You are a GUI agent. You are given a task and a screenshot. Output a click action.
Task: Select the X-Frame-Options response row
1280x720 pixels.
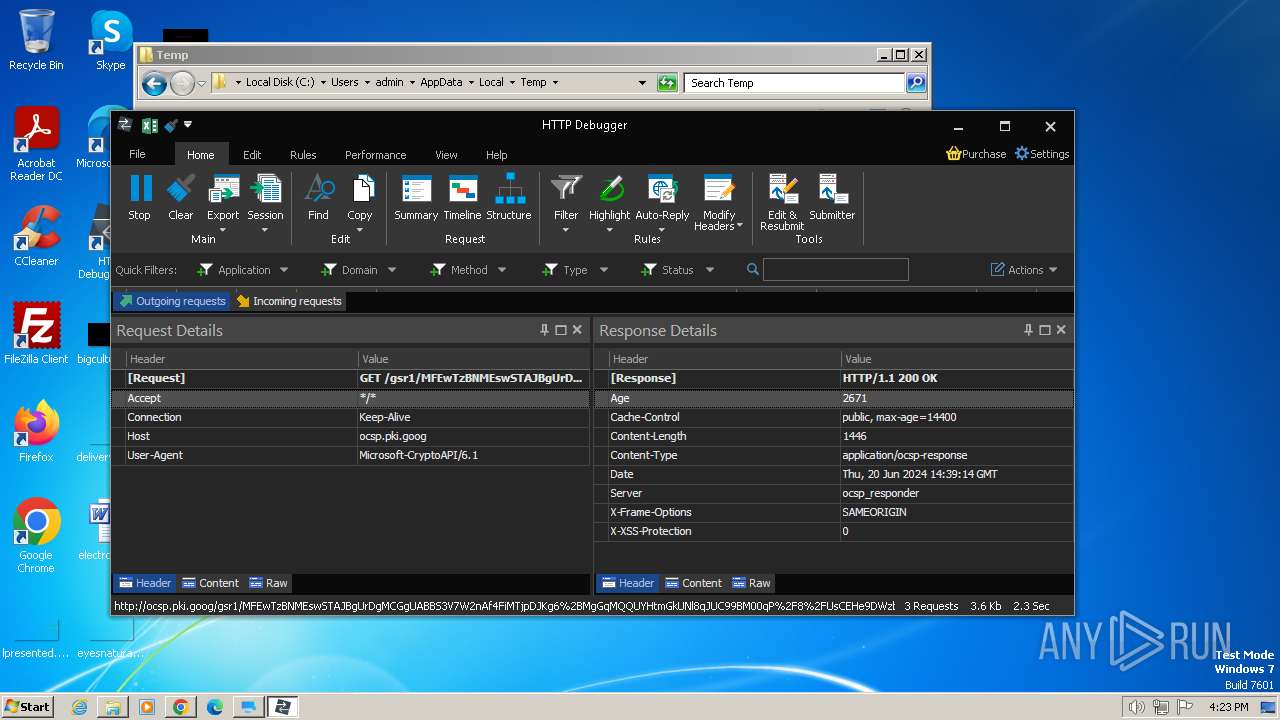pyautogui.click(x=834, y=512)
